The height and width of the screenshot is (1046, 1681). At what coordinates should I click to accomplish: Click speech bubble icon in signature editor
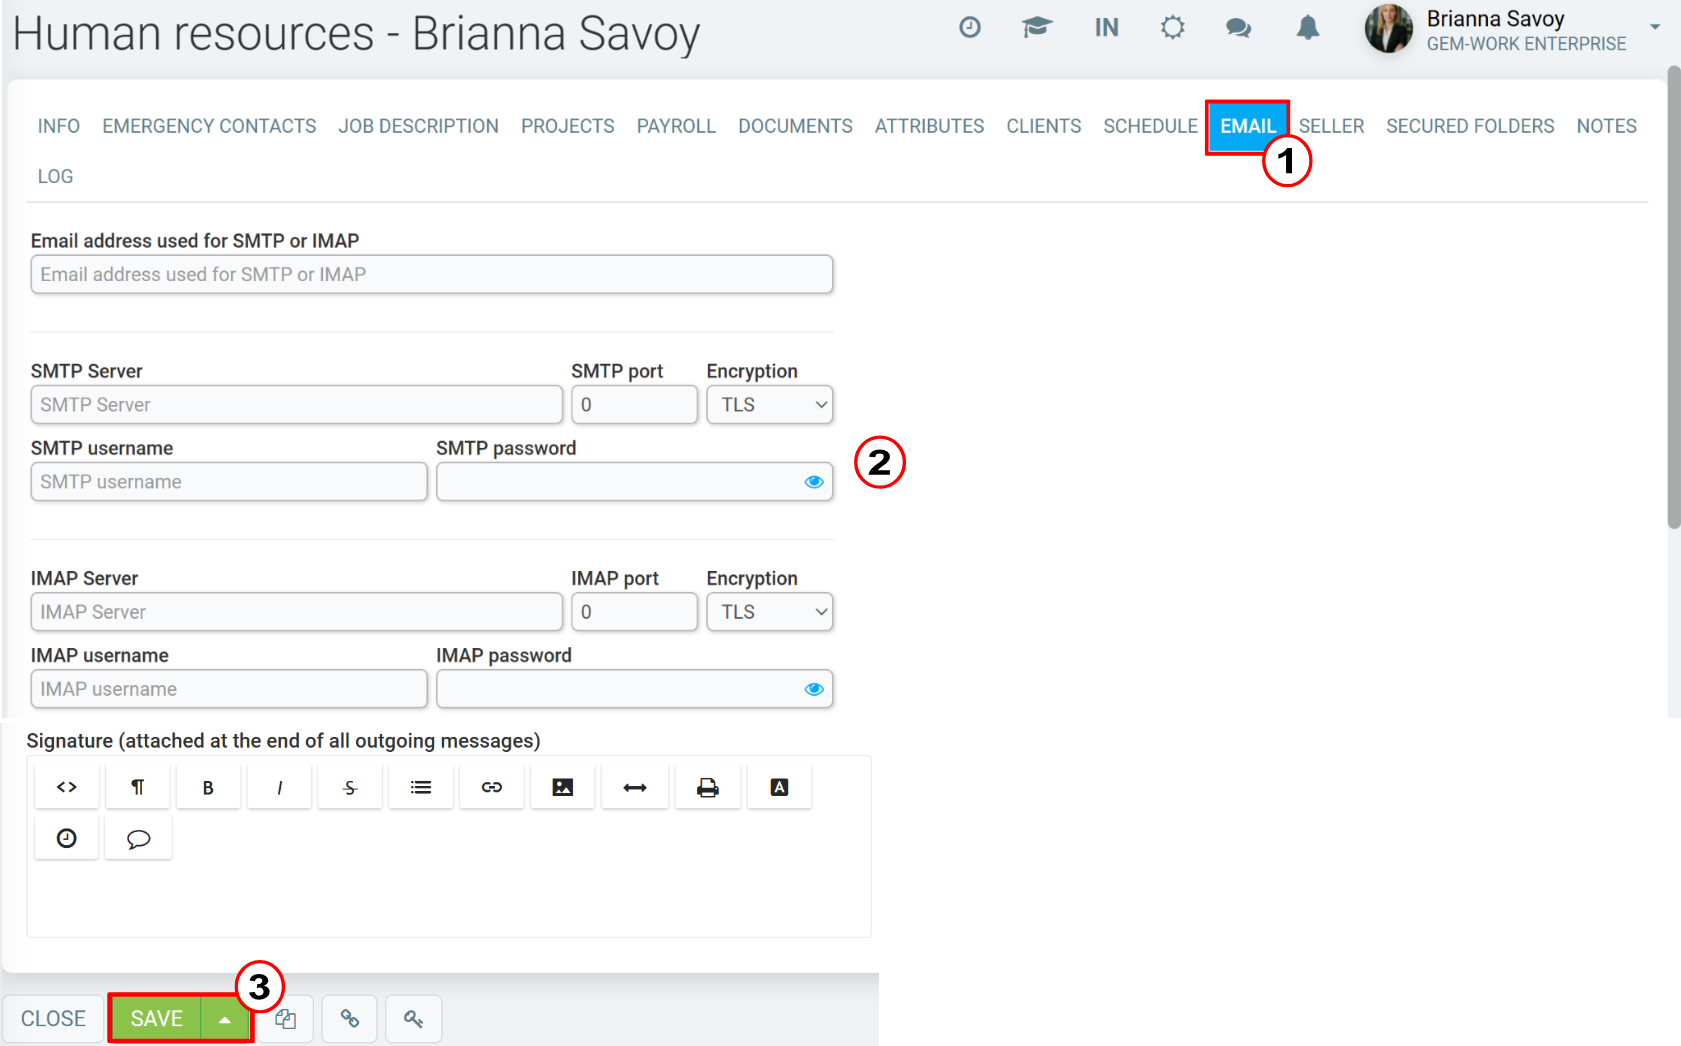pyautogui.click(x=139, y=838)
